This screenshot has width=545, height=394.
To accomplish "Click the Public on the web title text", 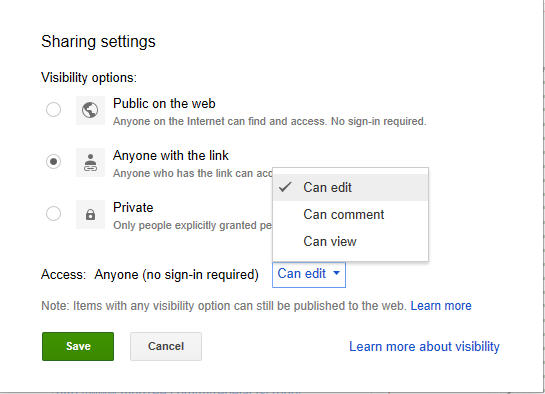I will [164, 104].
